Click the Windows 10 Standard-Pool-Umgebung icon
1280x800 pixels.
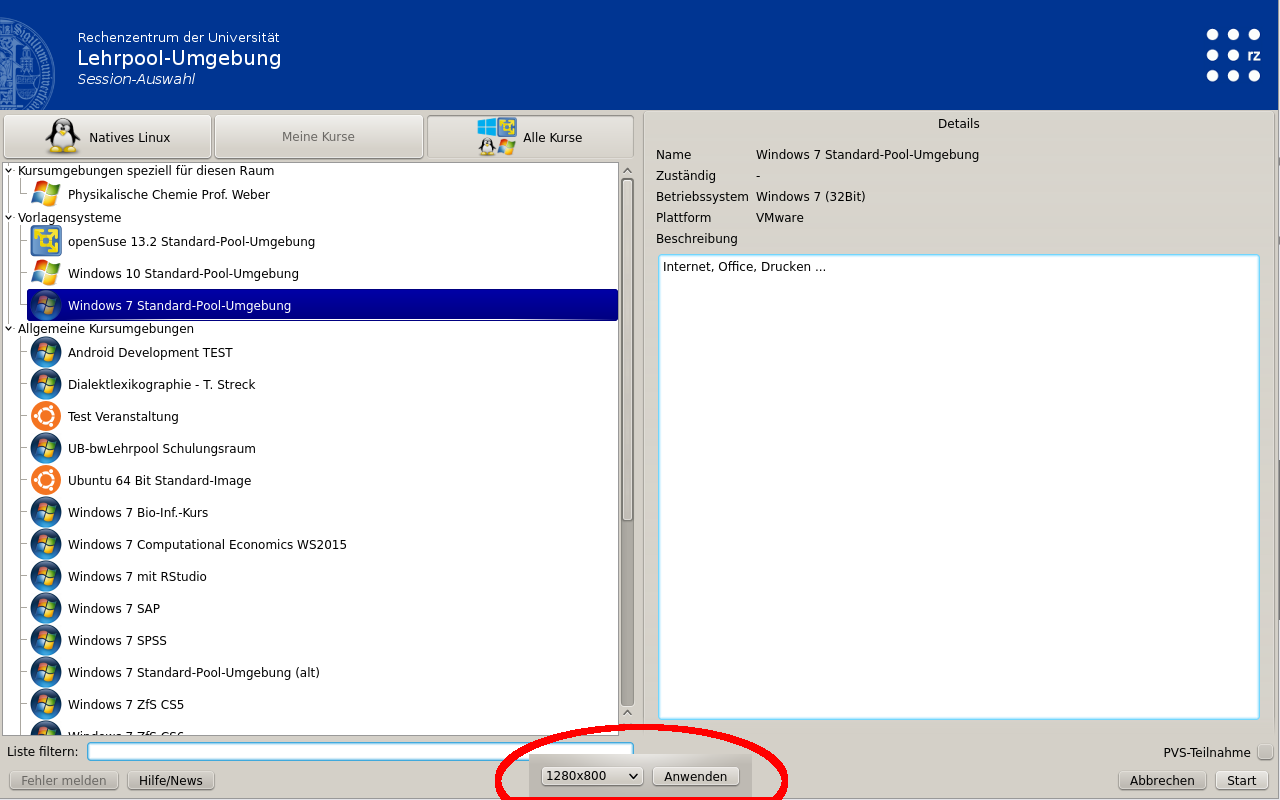coord(45,273)
